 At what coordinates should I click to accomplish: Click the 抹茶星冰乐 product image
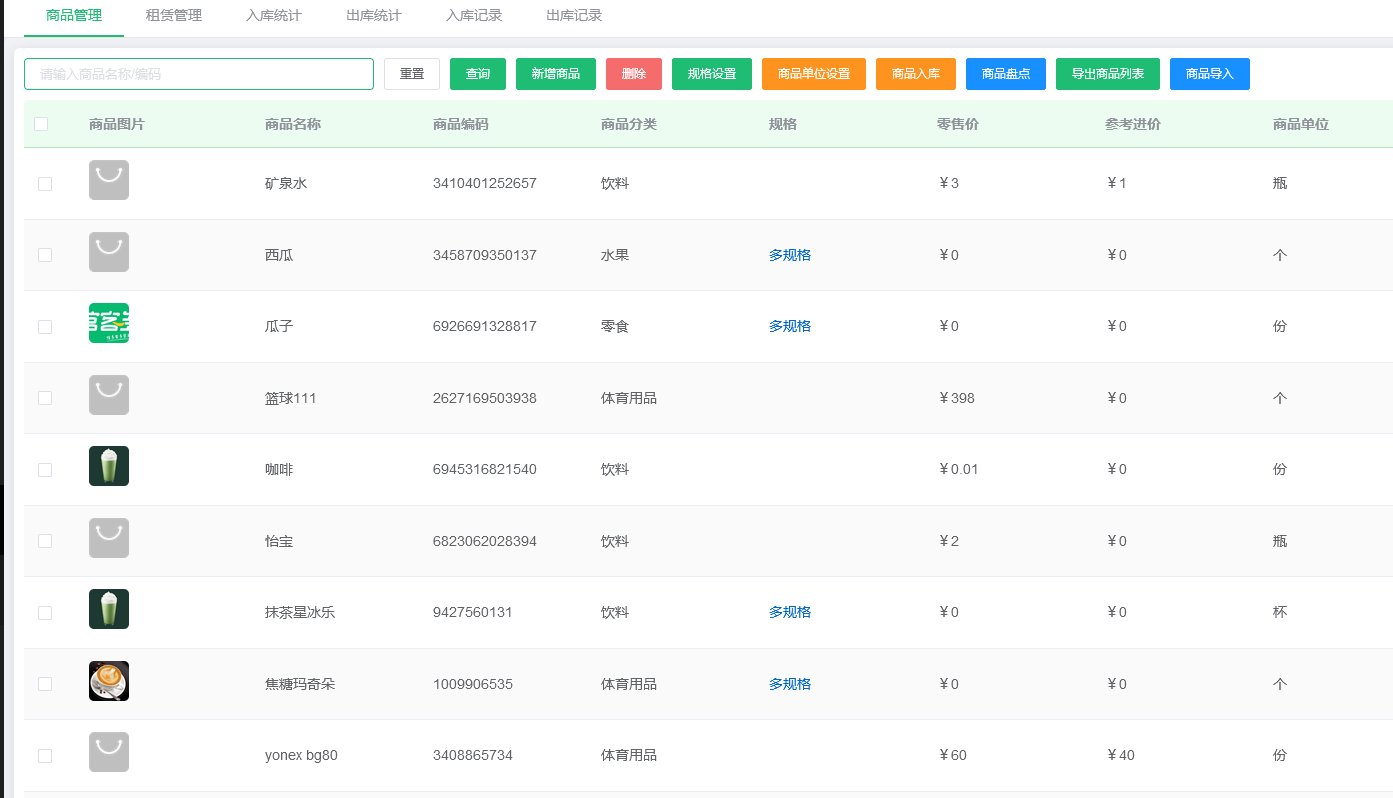tap(108, 609)
